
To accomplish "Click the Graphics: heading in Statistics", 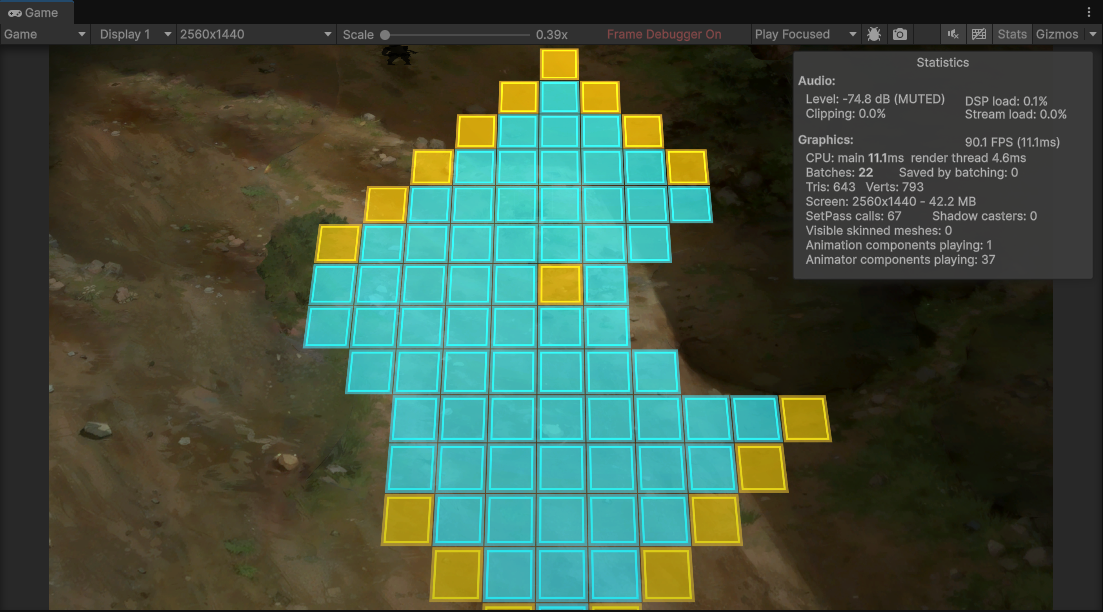I will (826, 140).
